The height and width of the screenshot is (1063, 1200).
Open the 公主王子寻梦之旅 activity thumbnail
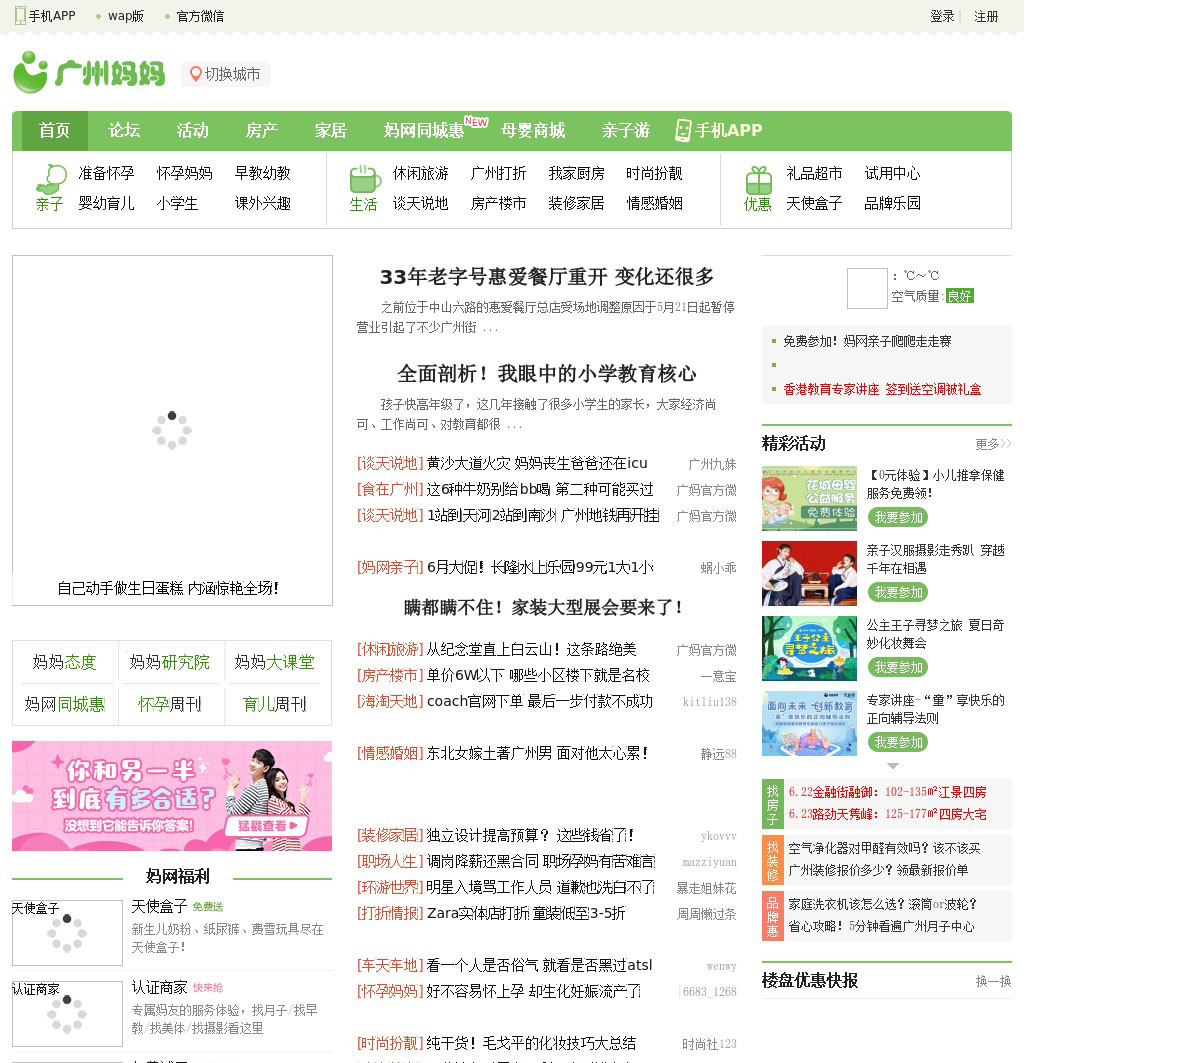coord(809,648)
